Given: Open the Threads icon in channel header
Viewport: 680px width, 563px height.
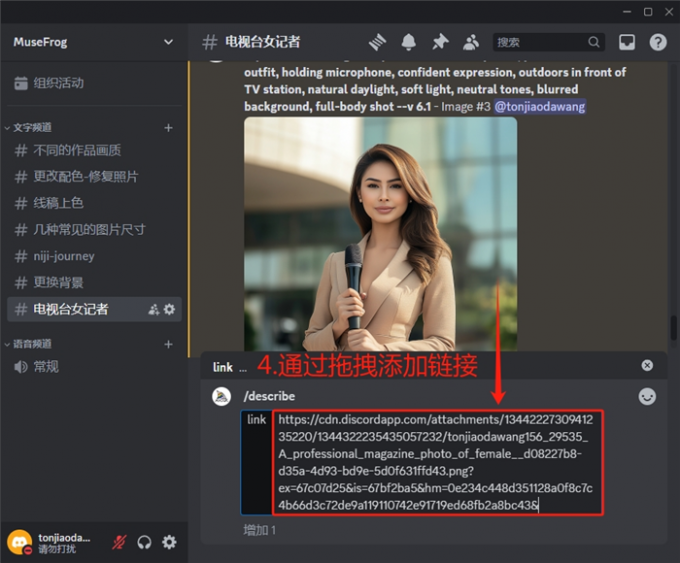Looking at the screenshot, I should pos(377,42).
